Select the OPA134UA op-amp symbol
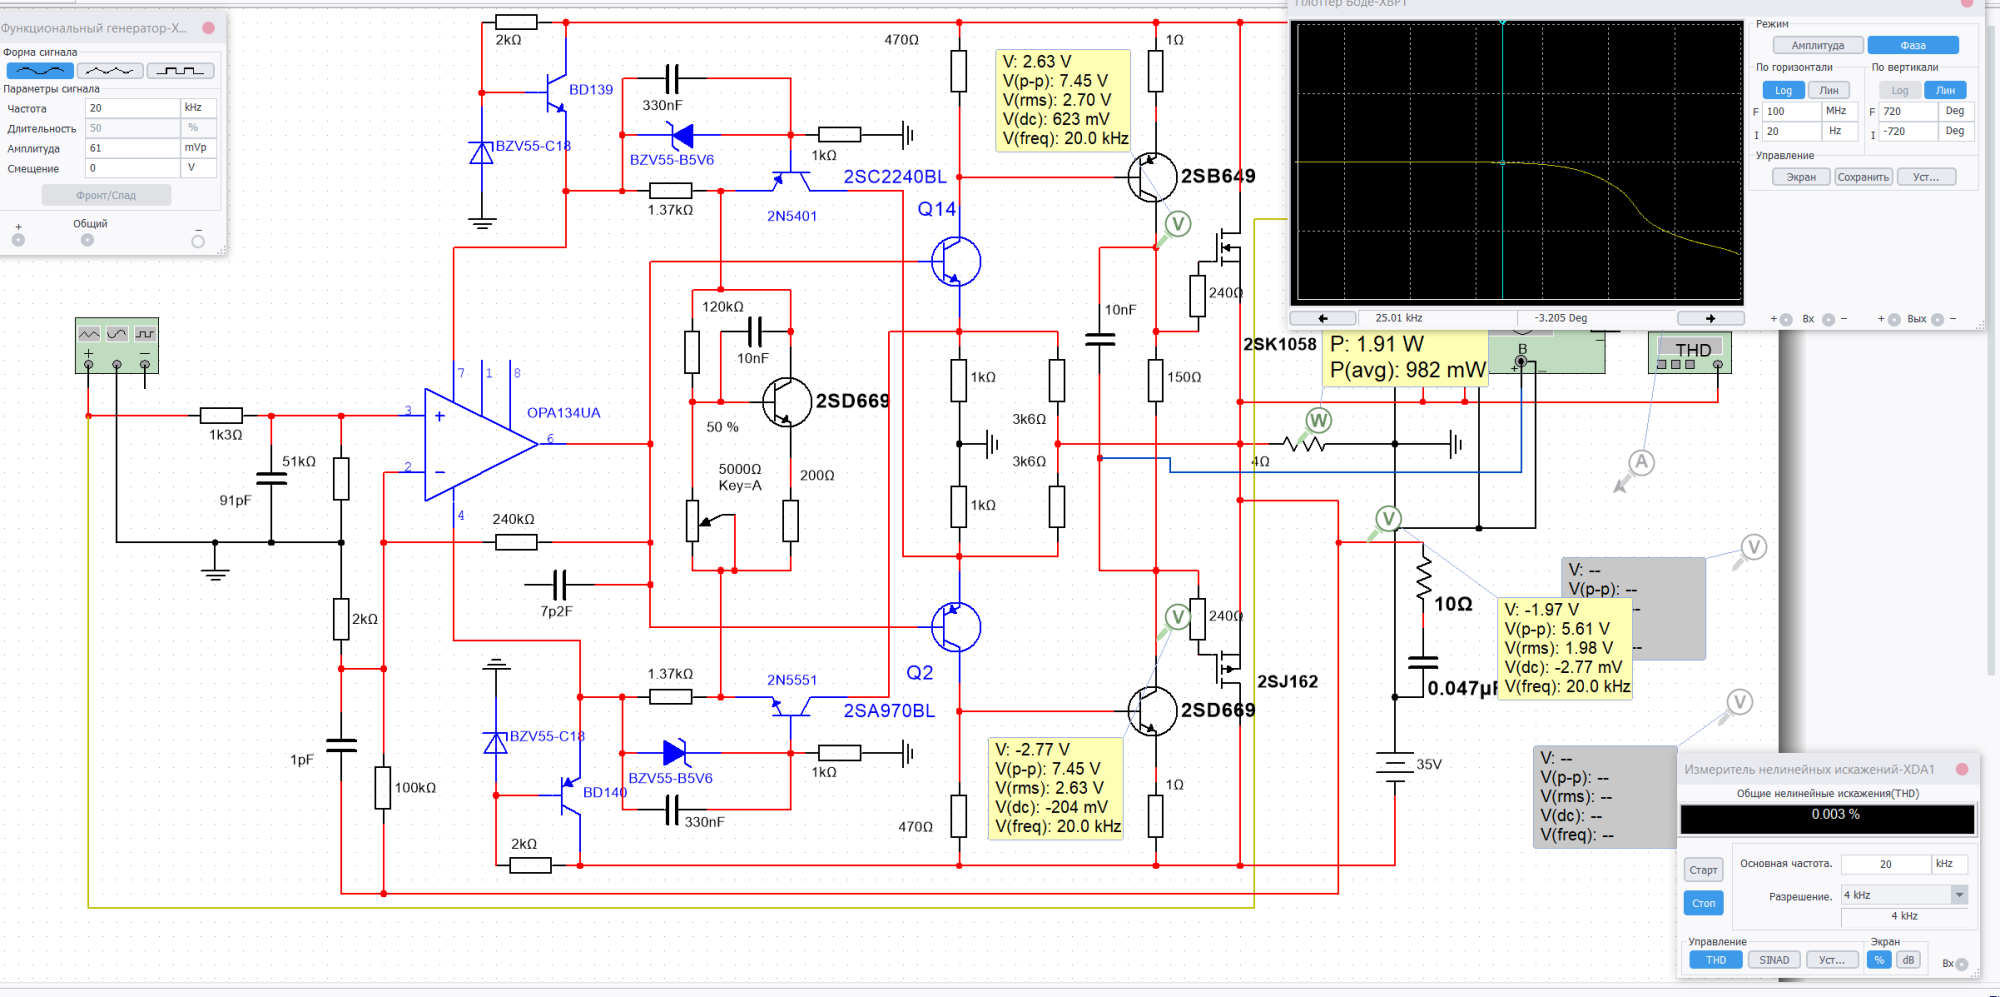Viewport: 2000px width, 997px height. click(482, 444)
